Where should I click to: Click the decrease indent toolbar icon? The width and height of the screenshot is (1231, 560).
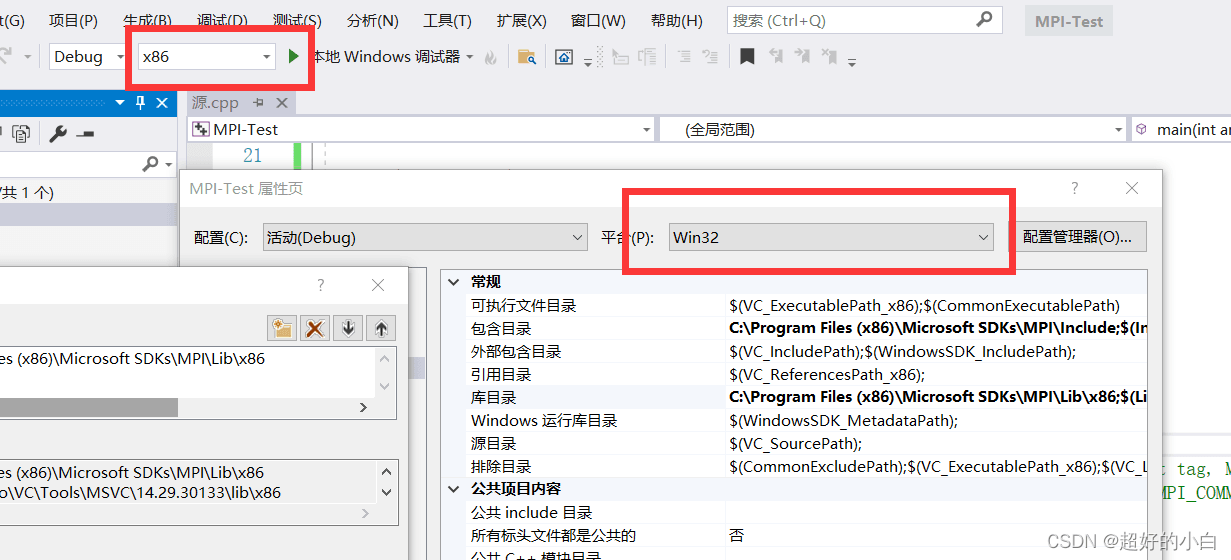(x=684, y=57)
